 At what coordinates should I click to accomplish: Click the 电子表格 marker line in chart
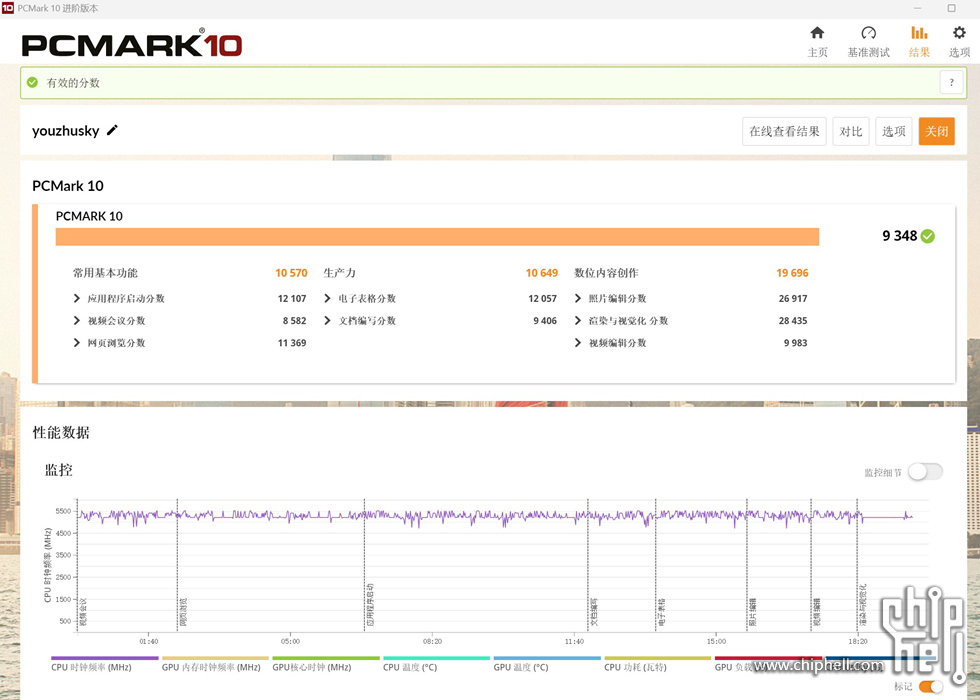point(656,564)
